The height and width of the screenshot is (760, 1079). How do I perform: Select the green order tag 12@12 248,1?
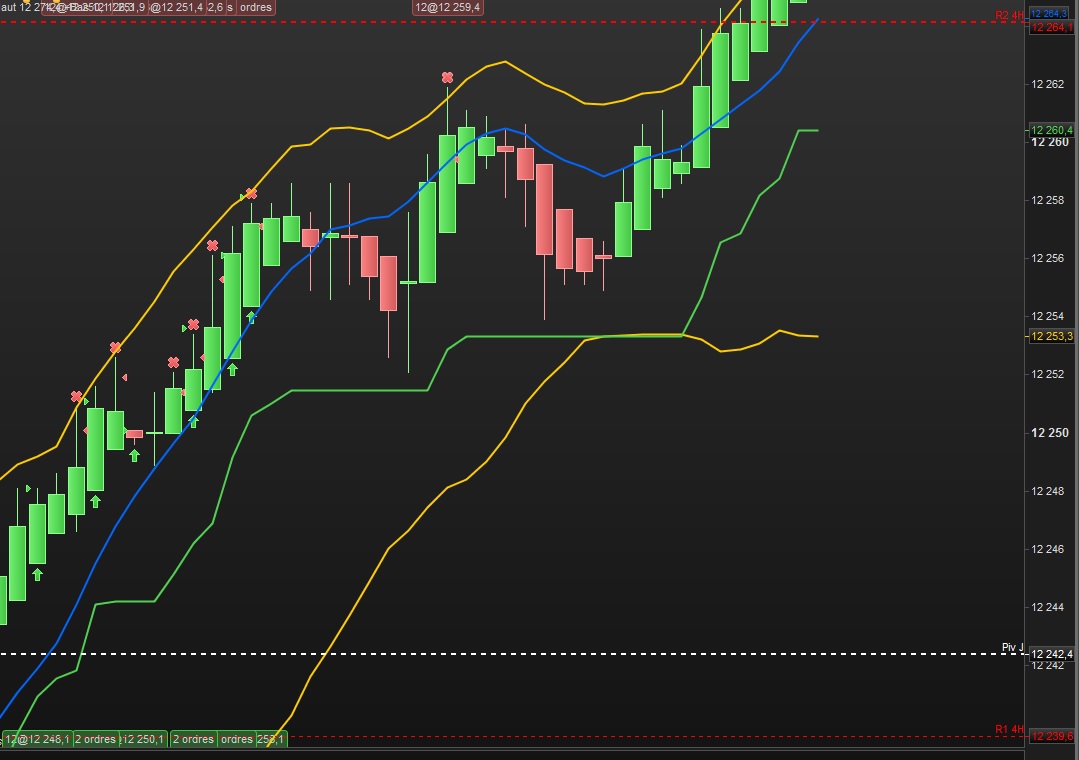(37, 739)
